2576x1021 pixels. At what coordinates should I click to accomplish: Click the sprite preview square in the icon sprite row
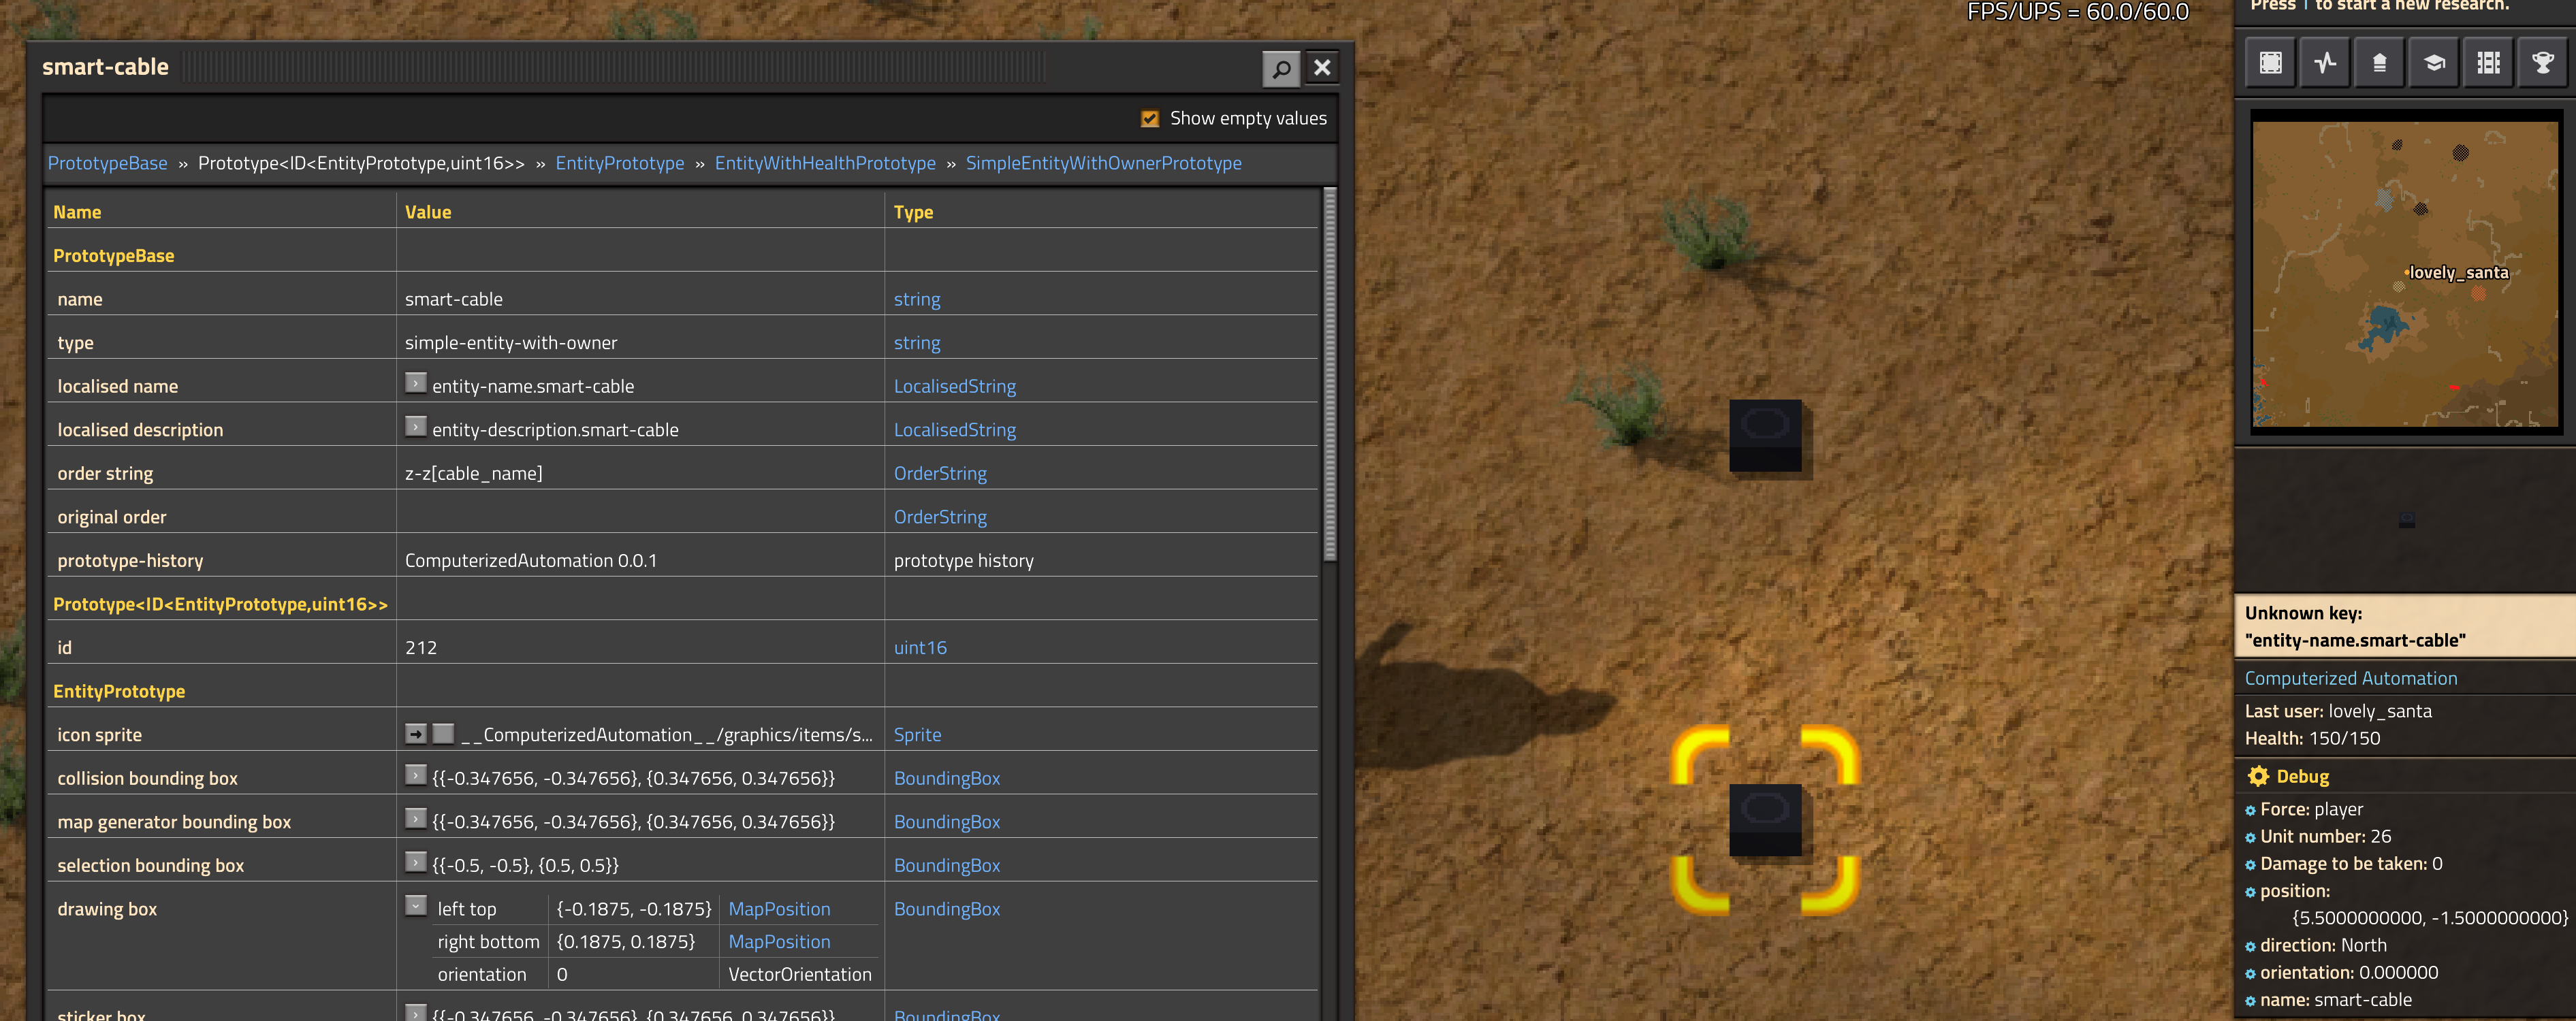click(x=444, y=734)
